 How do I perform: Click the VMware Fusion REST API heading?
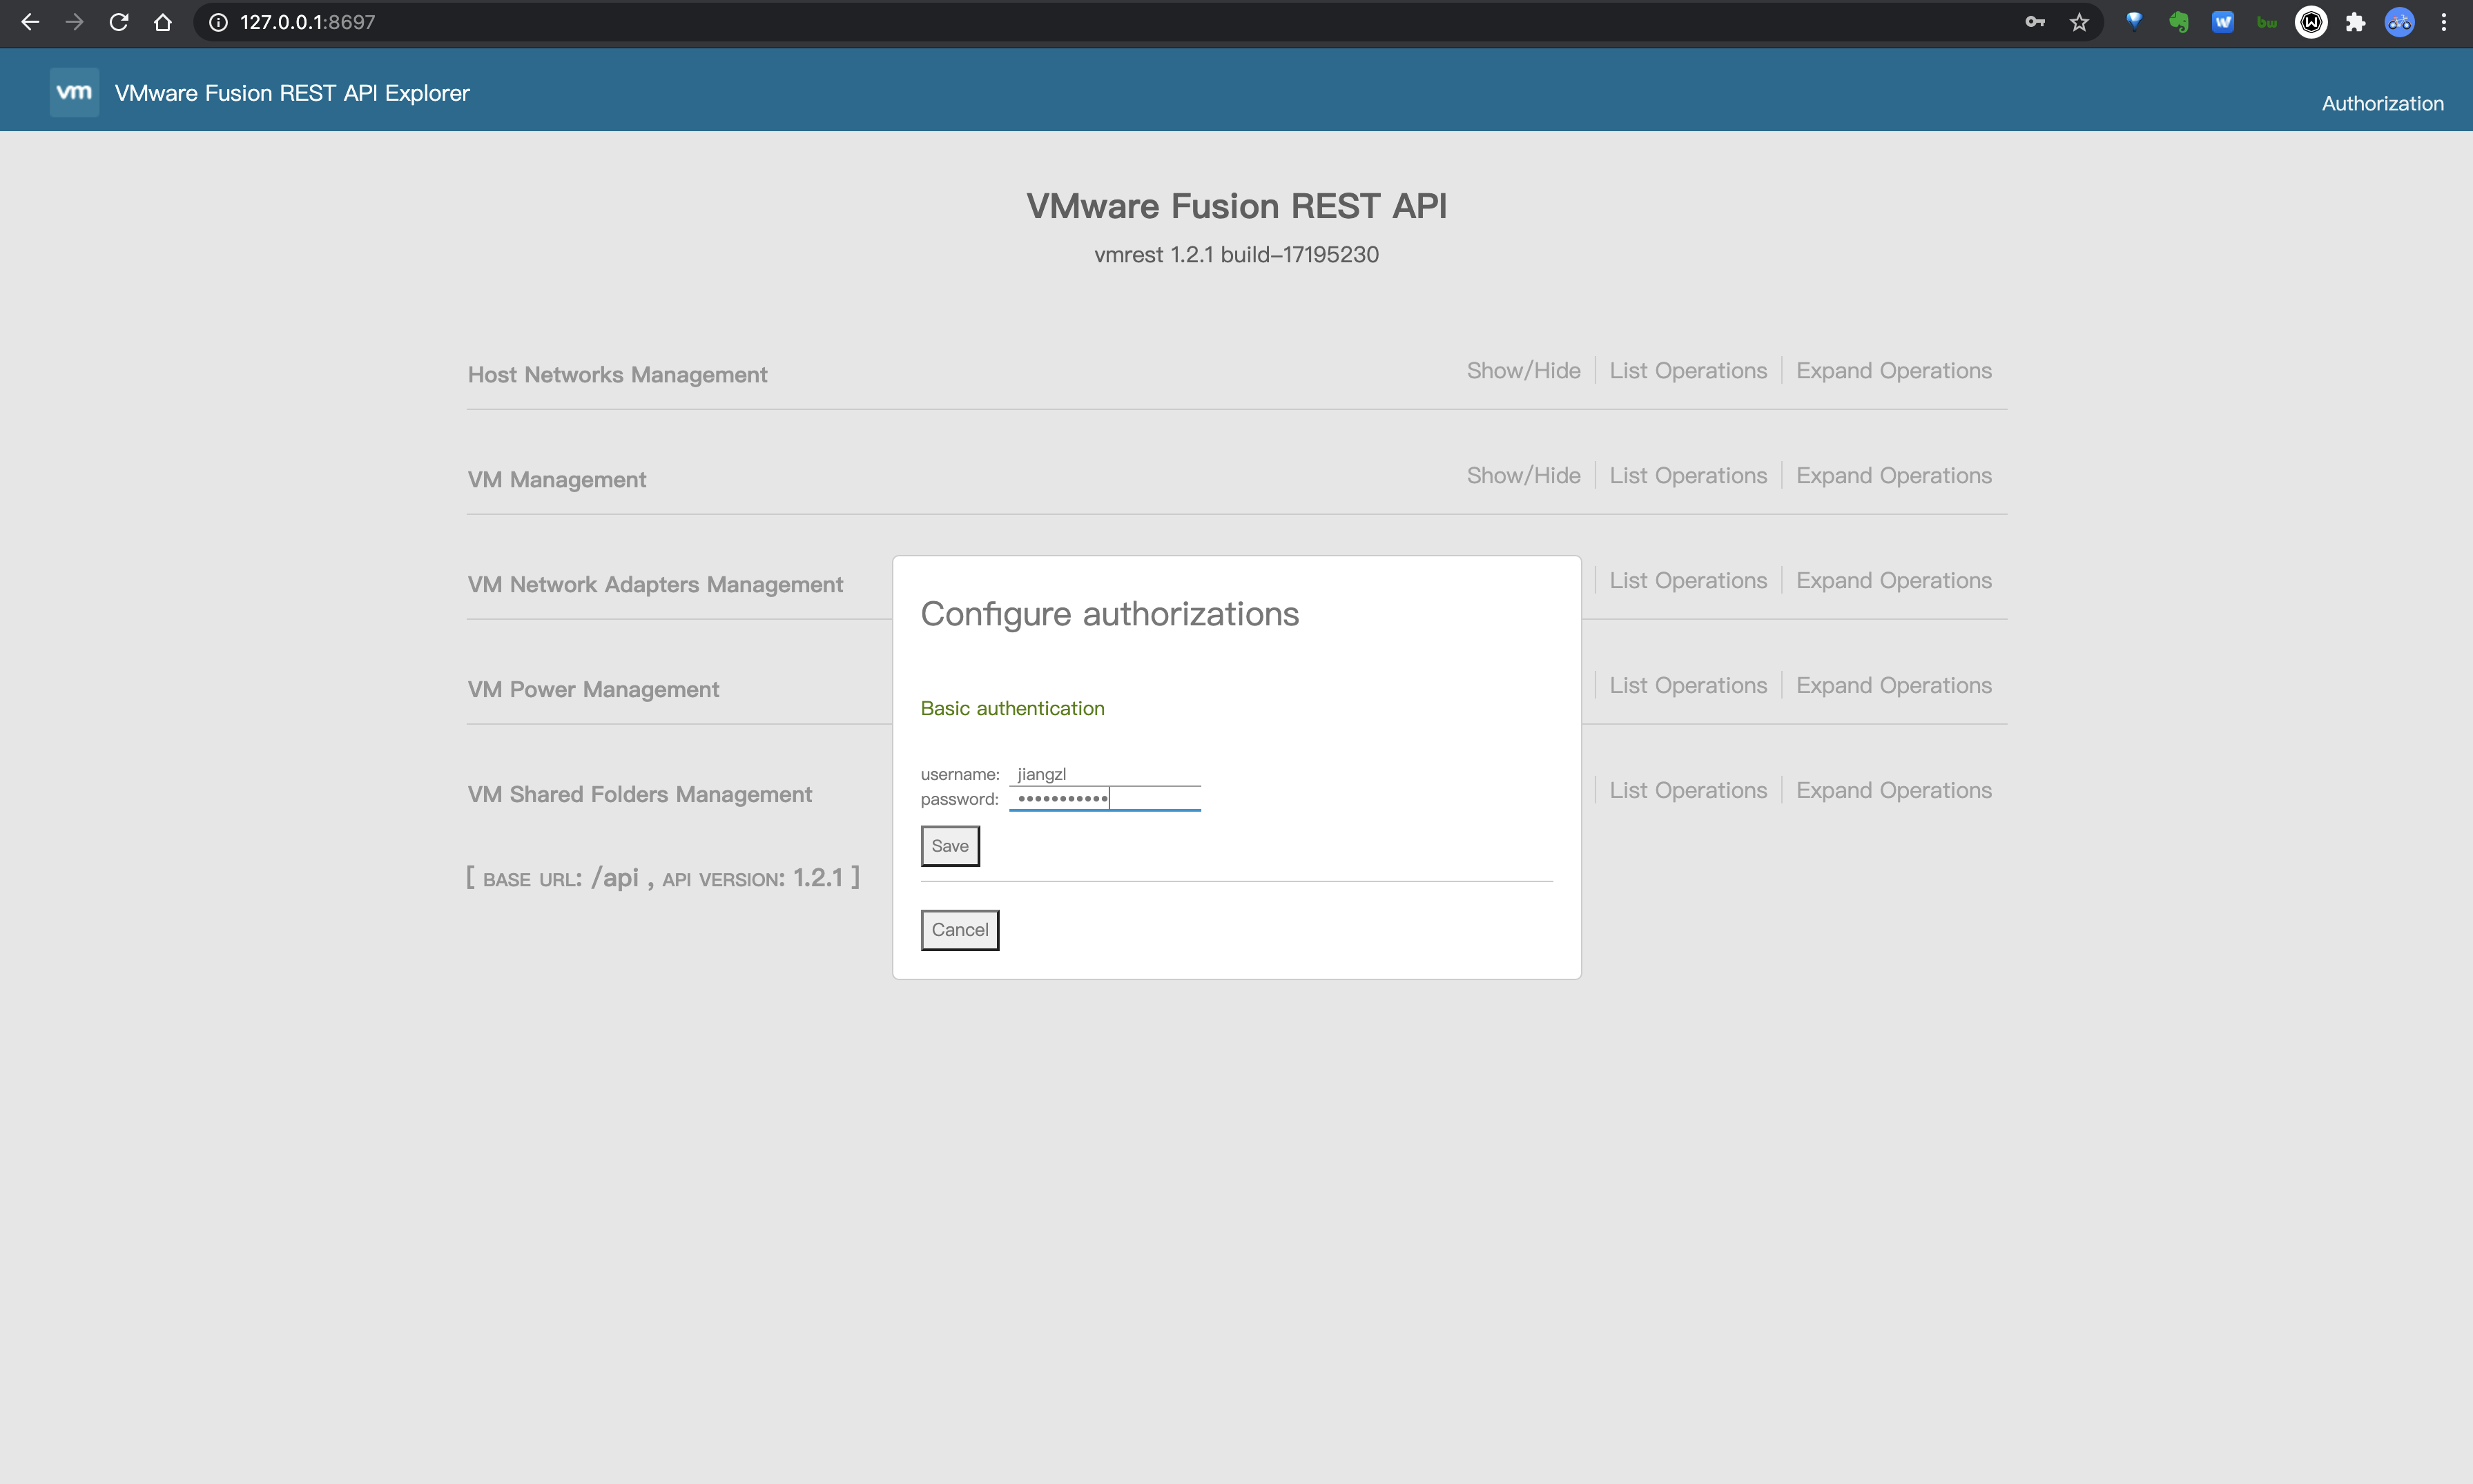(x=1236, y=206)
